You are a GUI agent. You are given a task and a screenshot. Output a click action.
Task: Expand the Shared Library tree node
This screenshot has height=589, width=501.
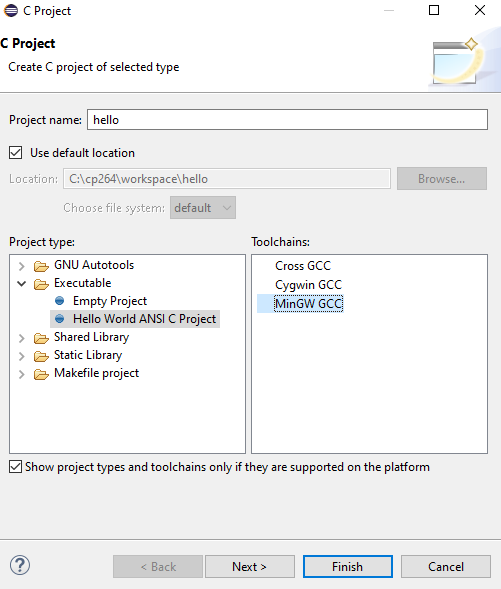[22, 338]
